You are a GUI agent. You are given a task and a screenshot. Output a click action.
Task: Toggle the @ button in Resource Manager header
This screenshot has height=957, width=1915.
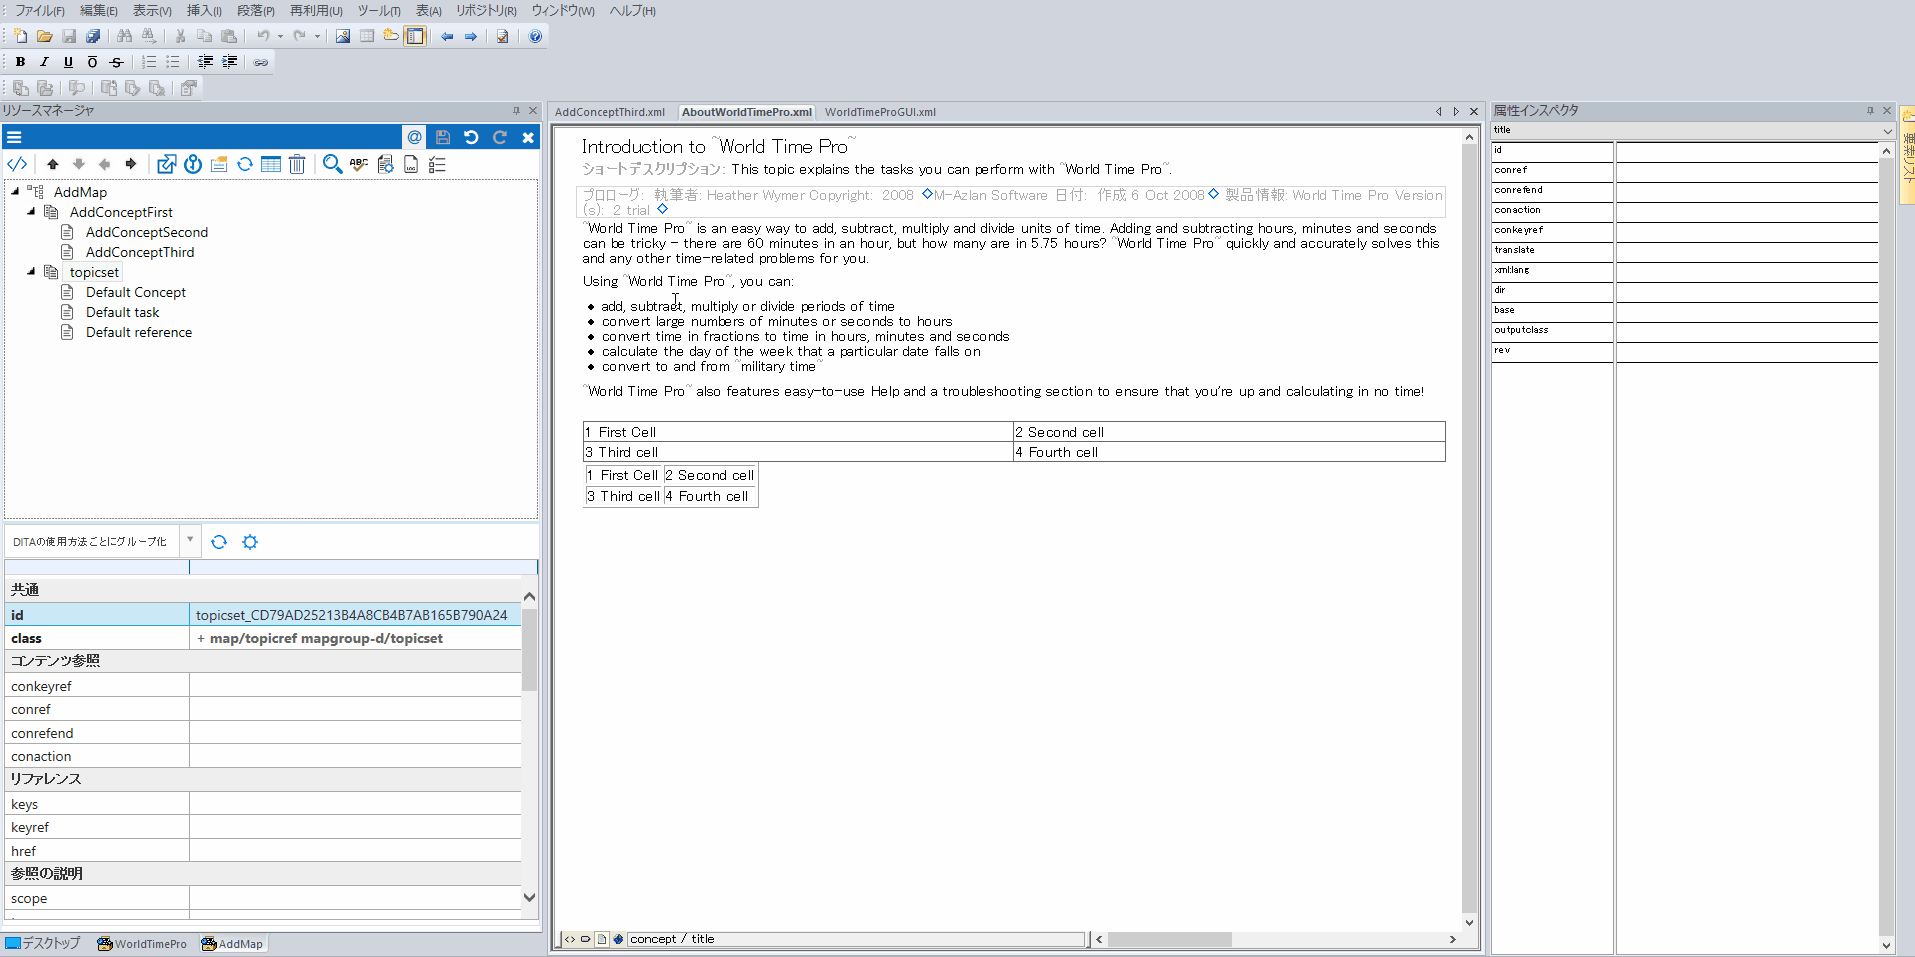point(414,137)
